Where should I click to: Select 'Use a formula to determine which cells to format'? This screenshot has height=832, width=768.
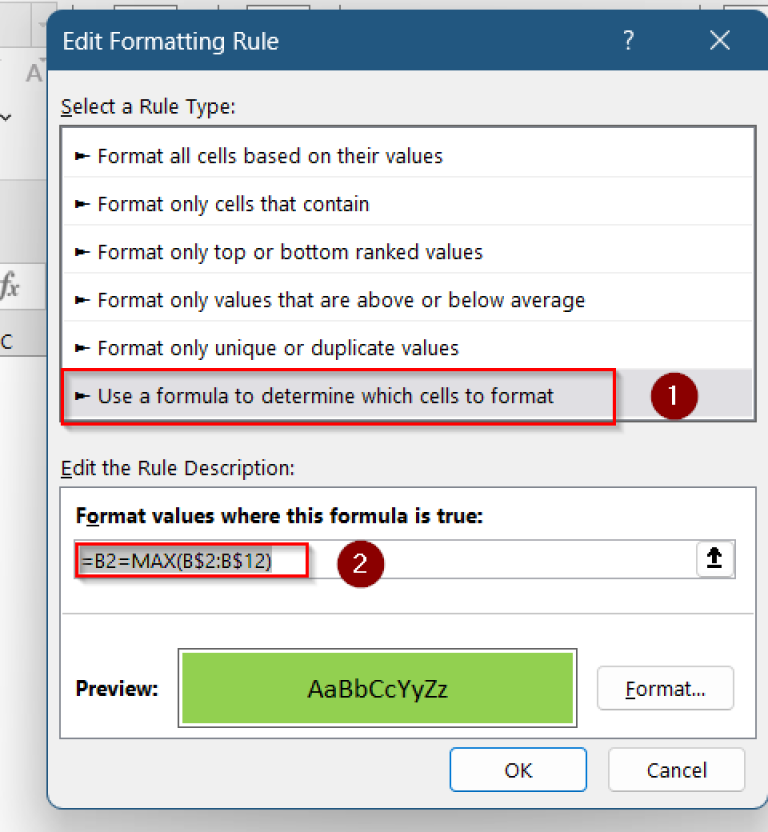(322, 395)
